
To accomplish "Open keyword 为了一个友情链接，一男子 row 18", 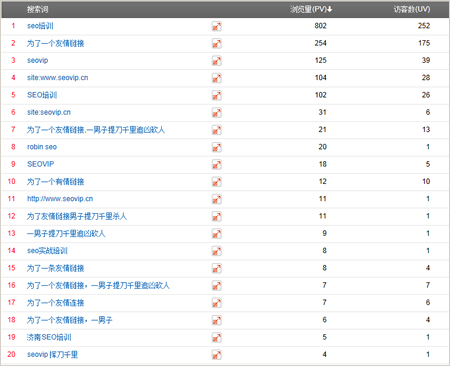I will click(69, 320).
